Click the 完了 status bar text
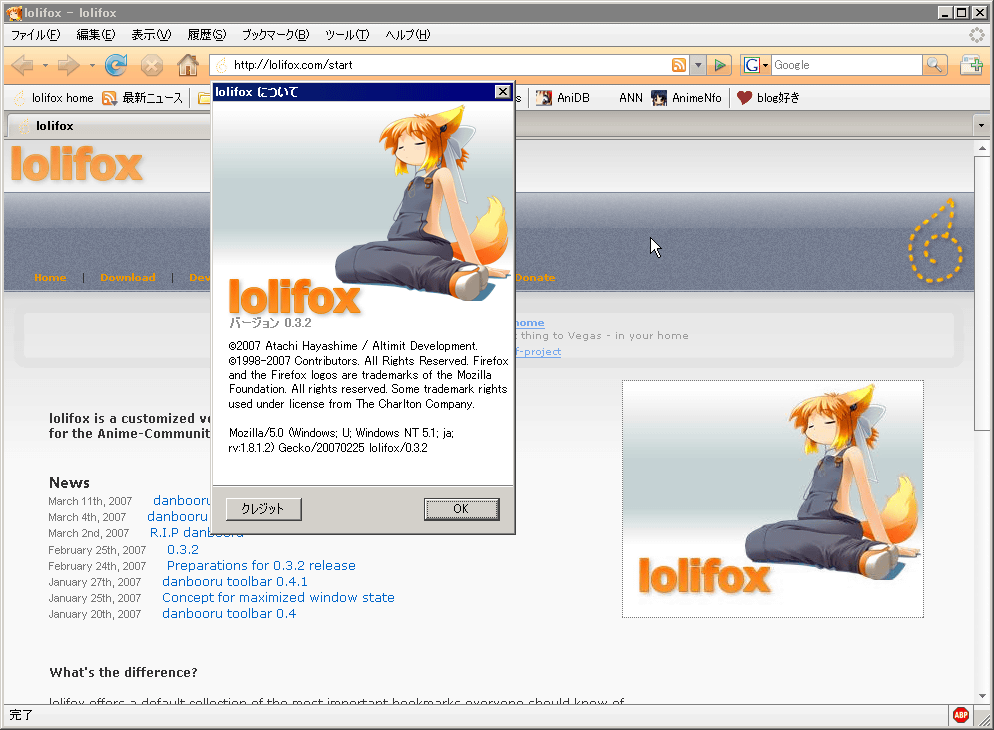 20,715
